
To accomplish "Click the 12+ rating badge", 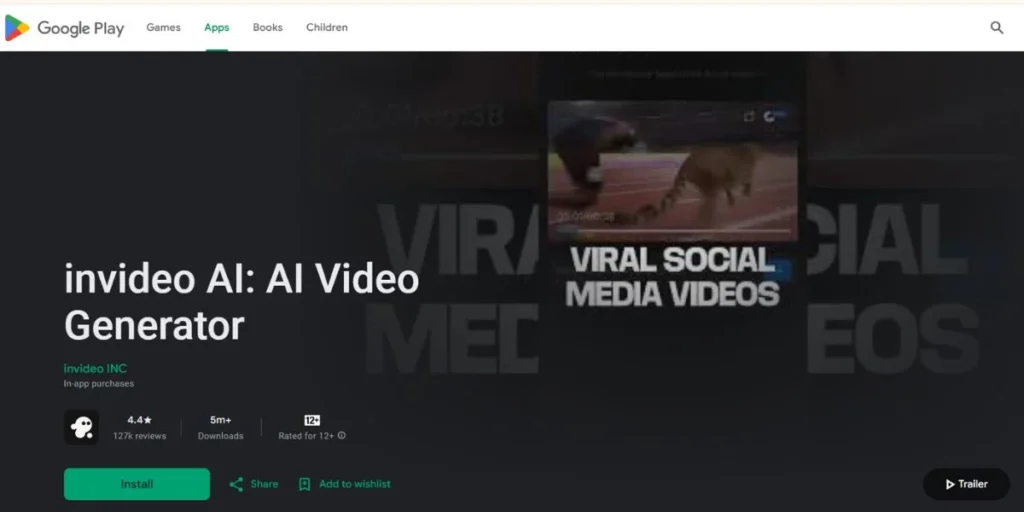I will click(312, 420).
